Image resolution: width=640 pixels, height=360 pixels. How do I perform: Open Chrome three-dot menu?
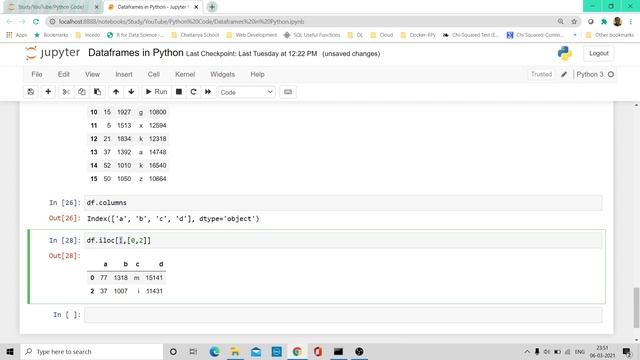click(631, 22)
